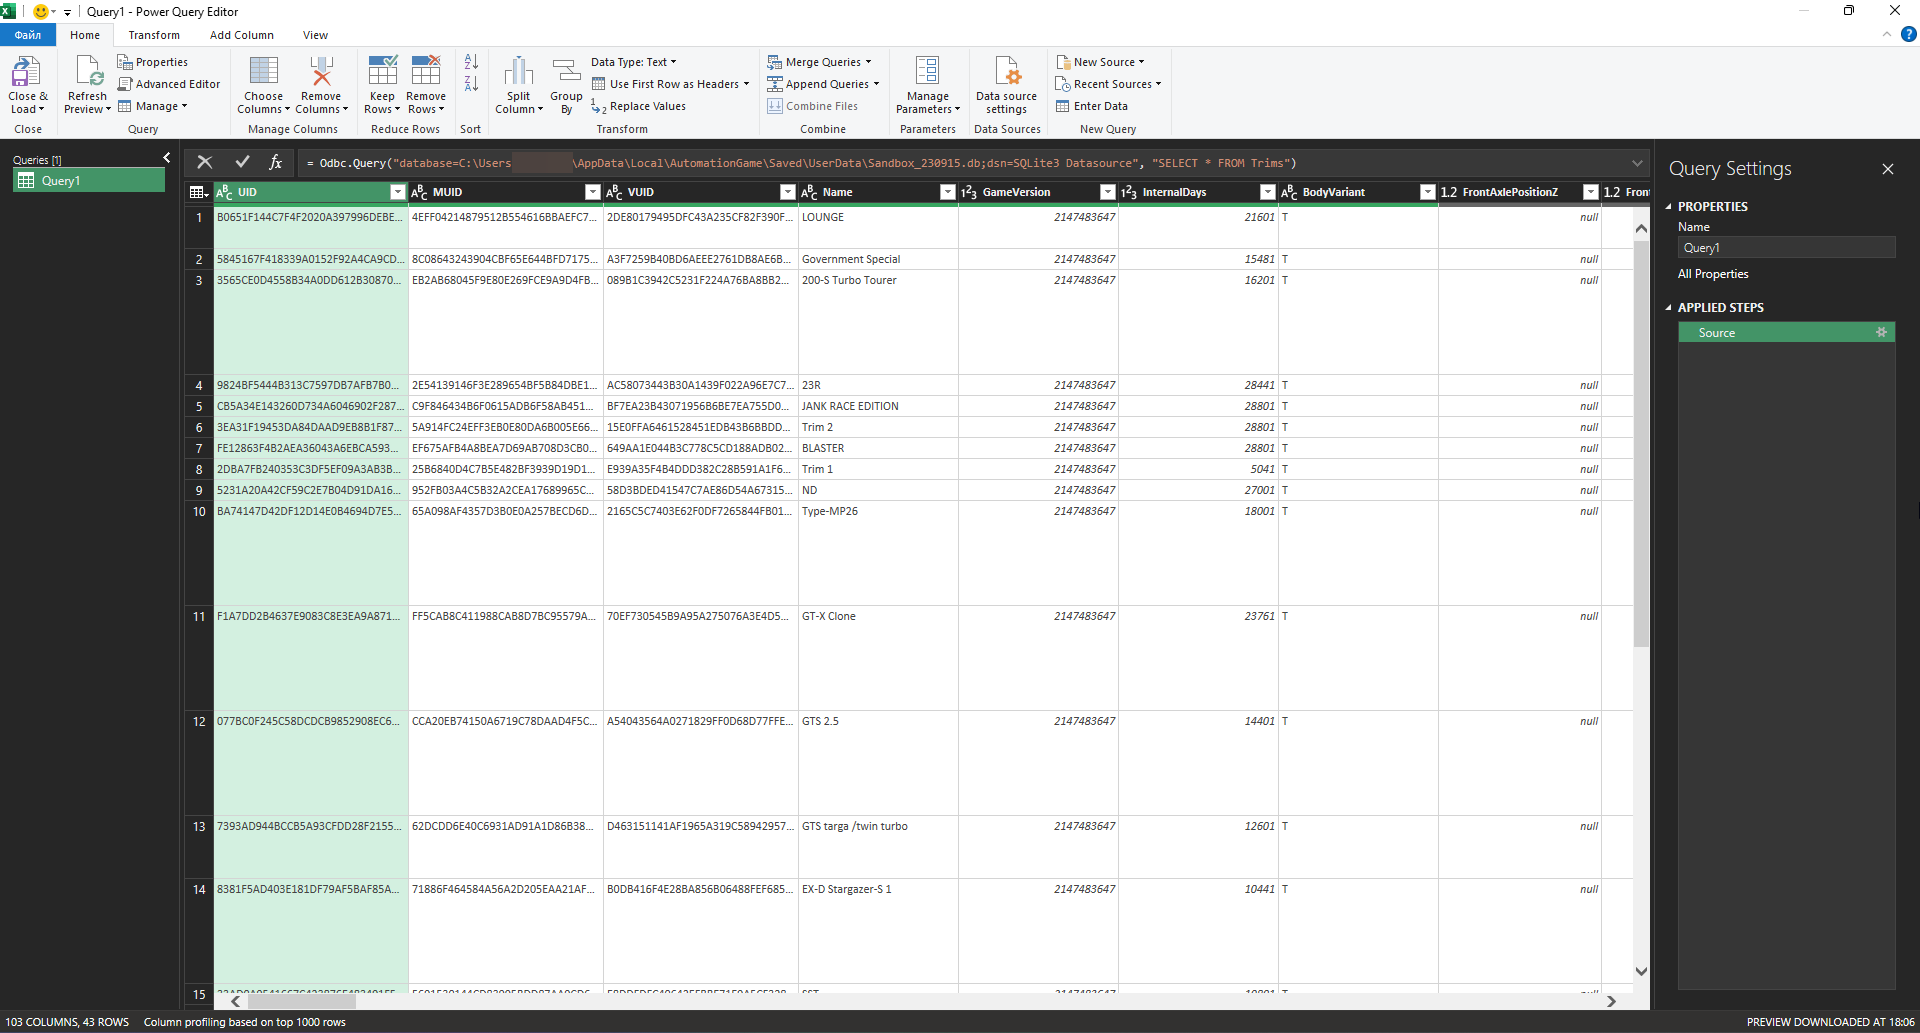Click the horizontal scrollbar thumb
Screen dimensions: 1920x1033
[x=301, y=1001]
